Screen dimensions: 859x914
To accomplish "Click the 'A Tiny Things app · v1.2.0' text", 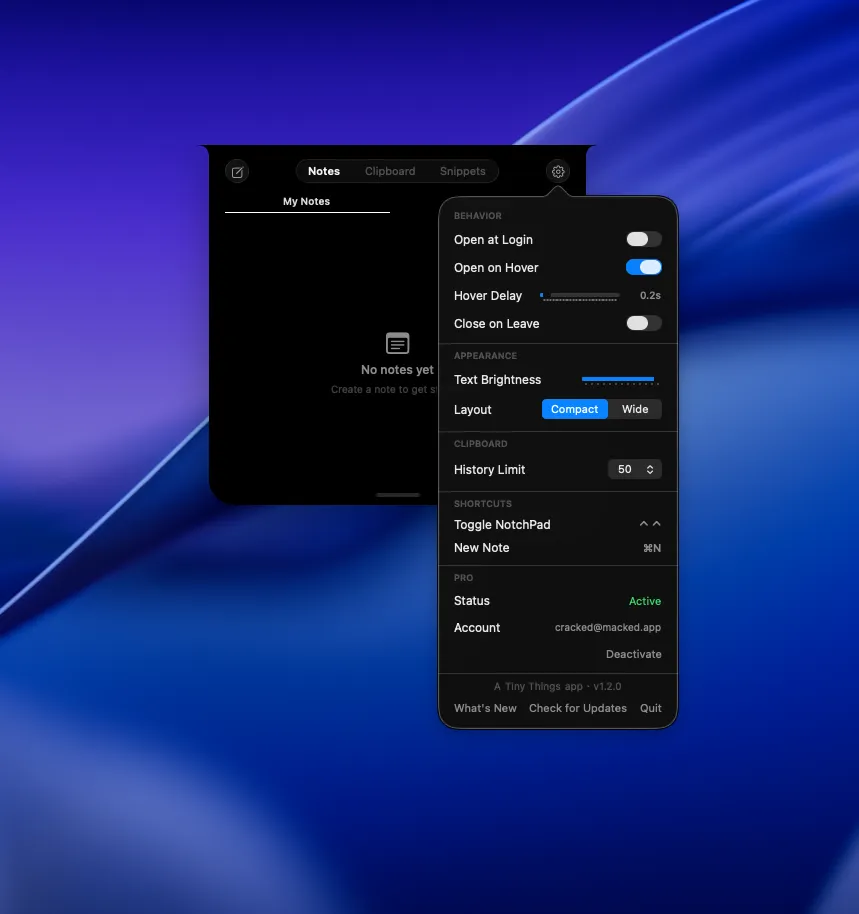I will point(558,686).
